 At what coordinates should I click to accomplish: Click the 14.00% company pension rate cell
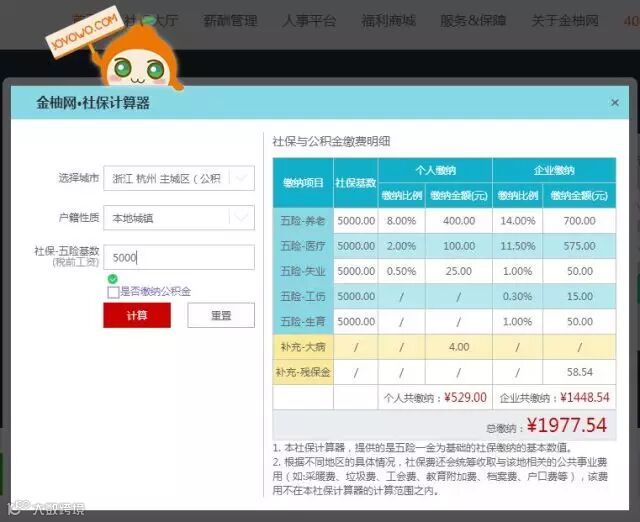[518, 221]
